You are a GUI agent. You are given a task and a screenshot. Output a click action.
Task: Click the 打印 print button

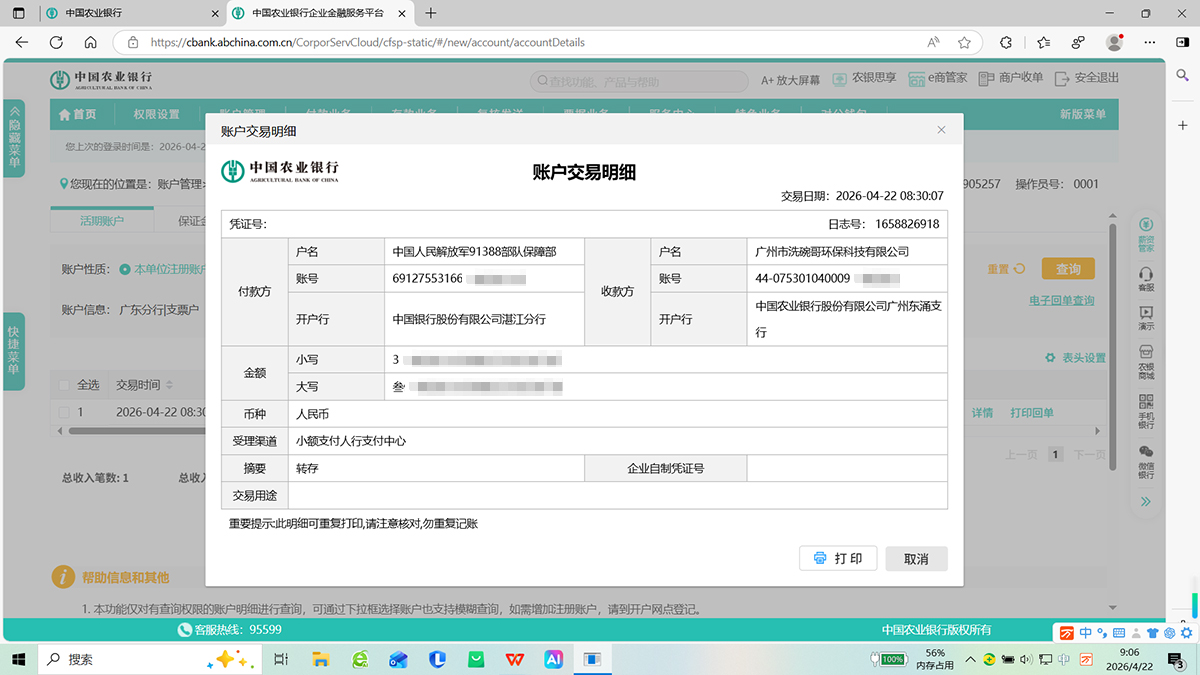tap(838, 558)
